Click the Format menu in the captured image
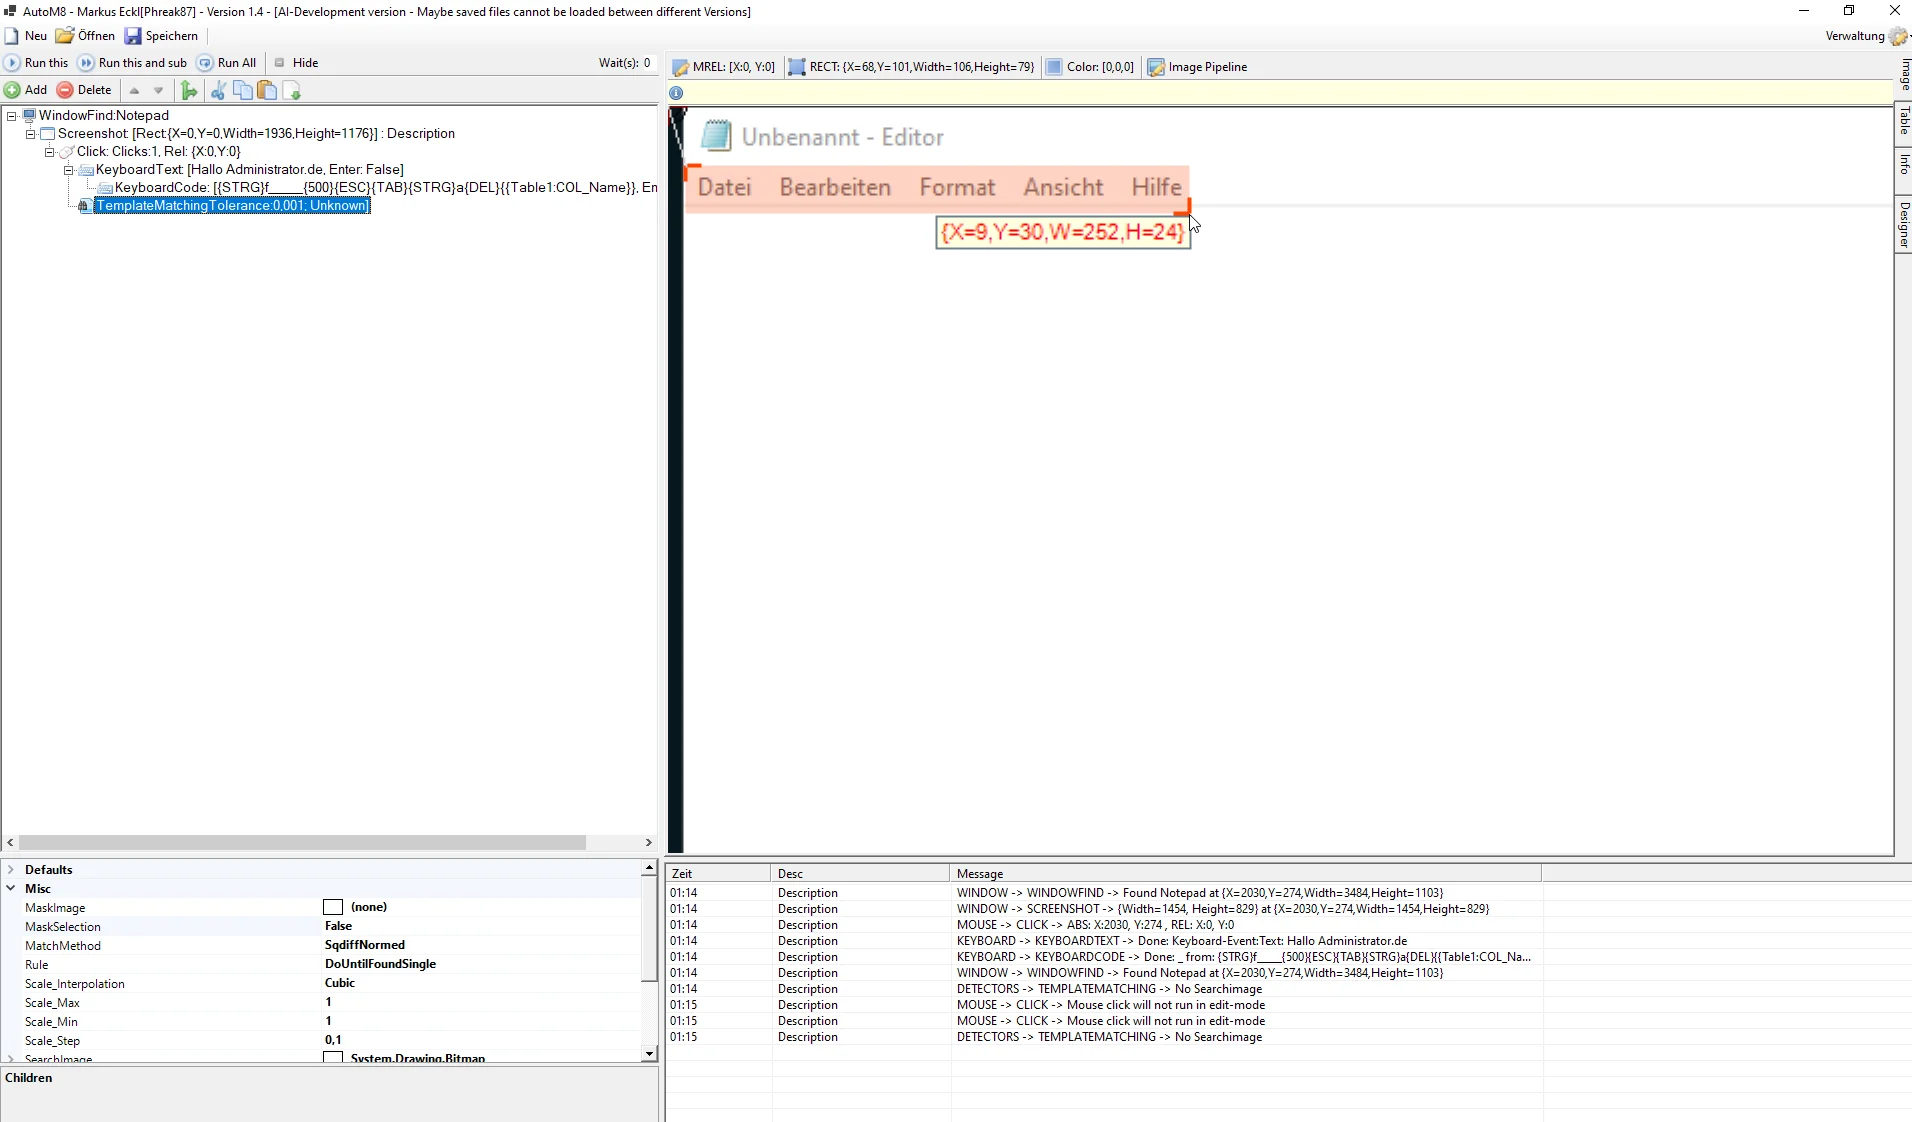The width and height of the screenshot is (1912, 1122). coord(957,187)
